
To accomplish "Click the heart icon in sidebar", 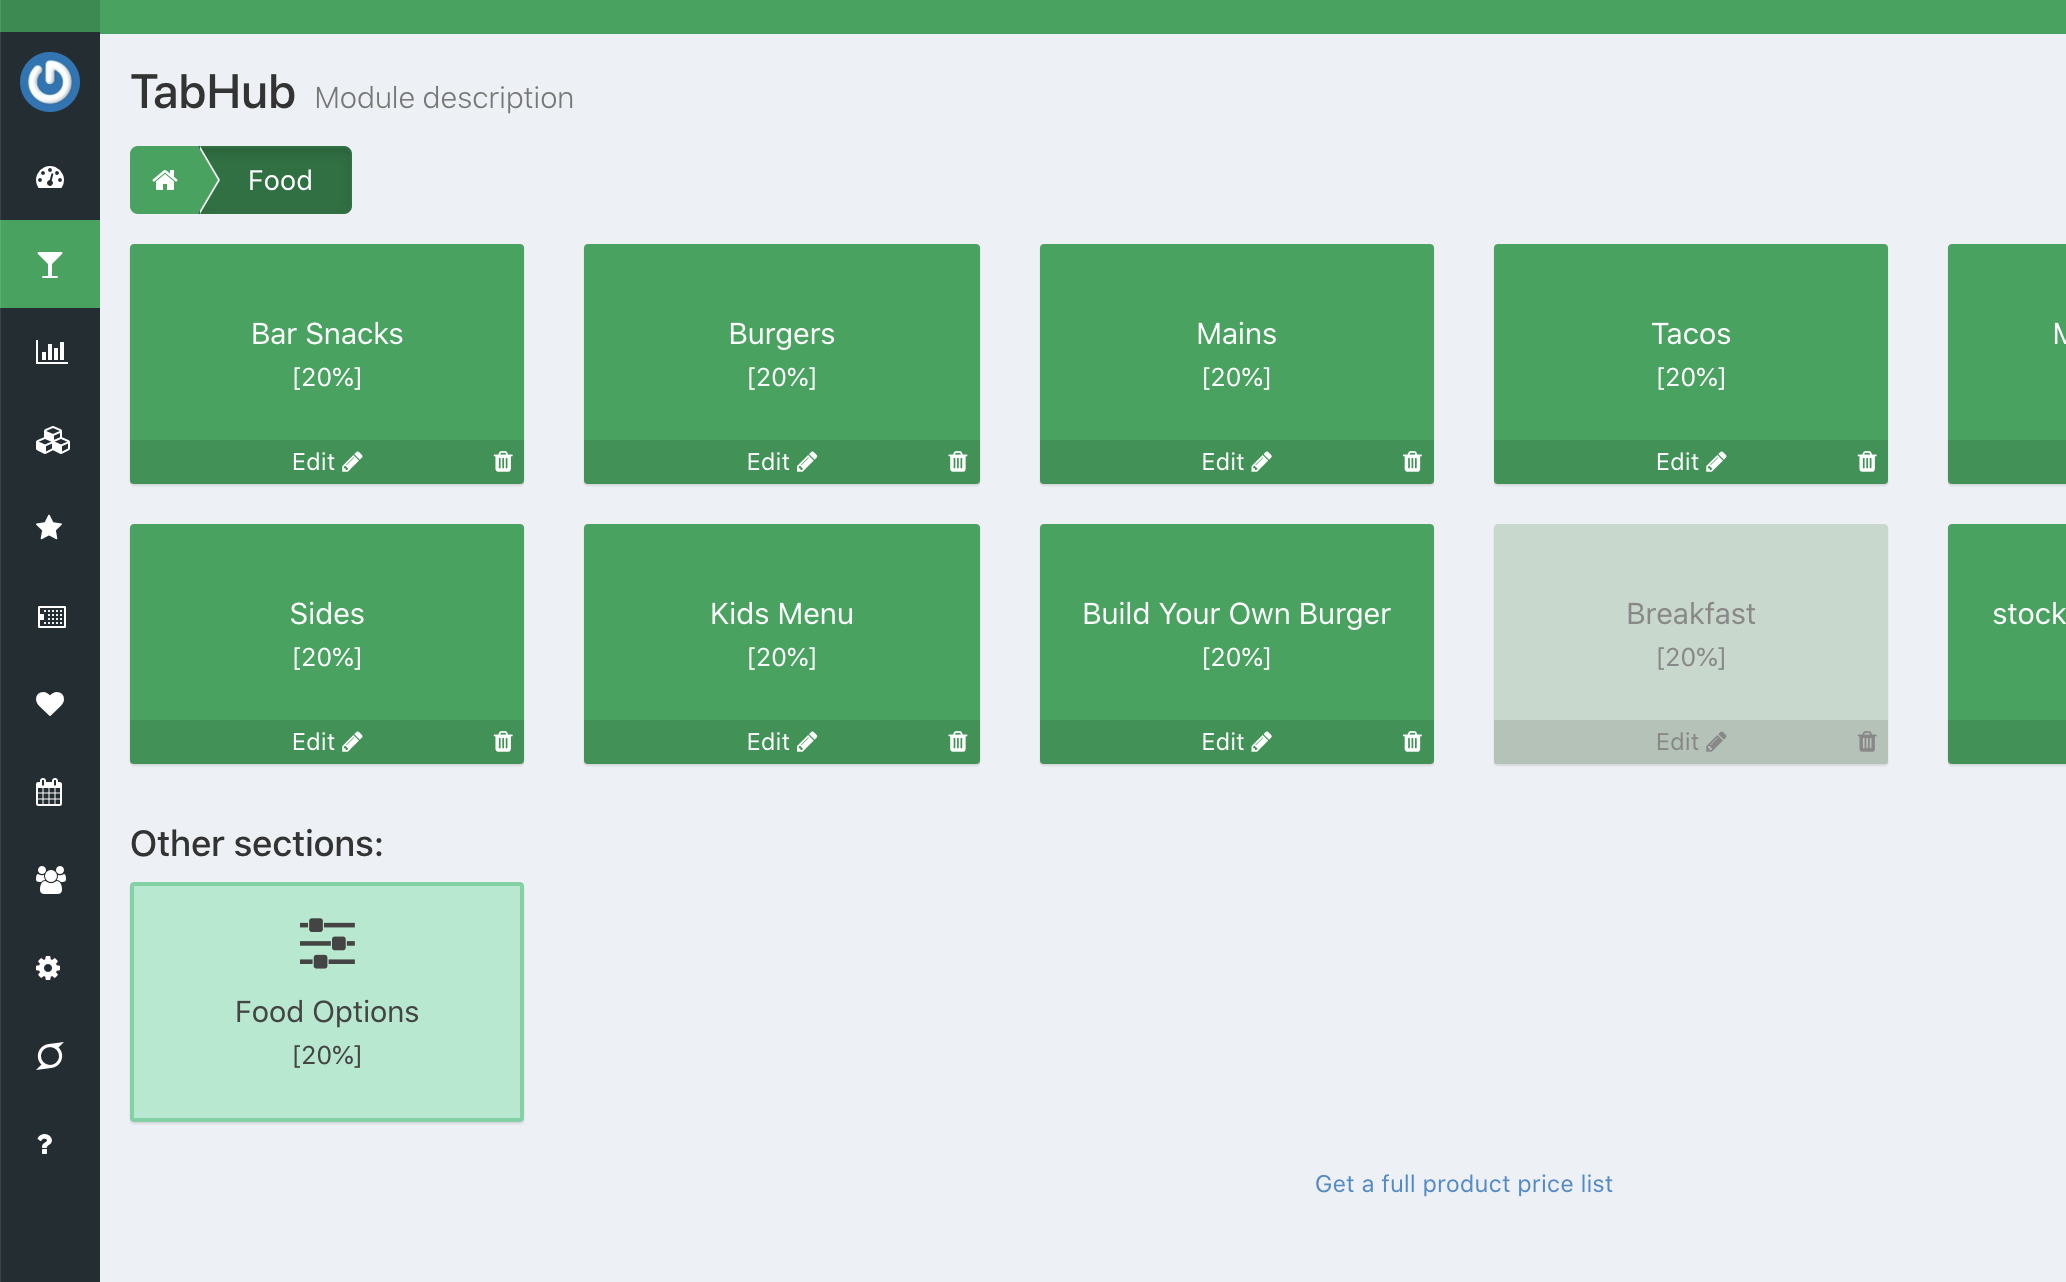I will [x=50, y=704].
